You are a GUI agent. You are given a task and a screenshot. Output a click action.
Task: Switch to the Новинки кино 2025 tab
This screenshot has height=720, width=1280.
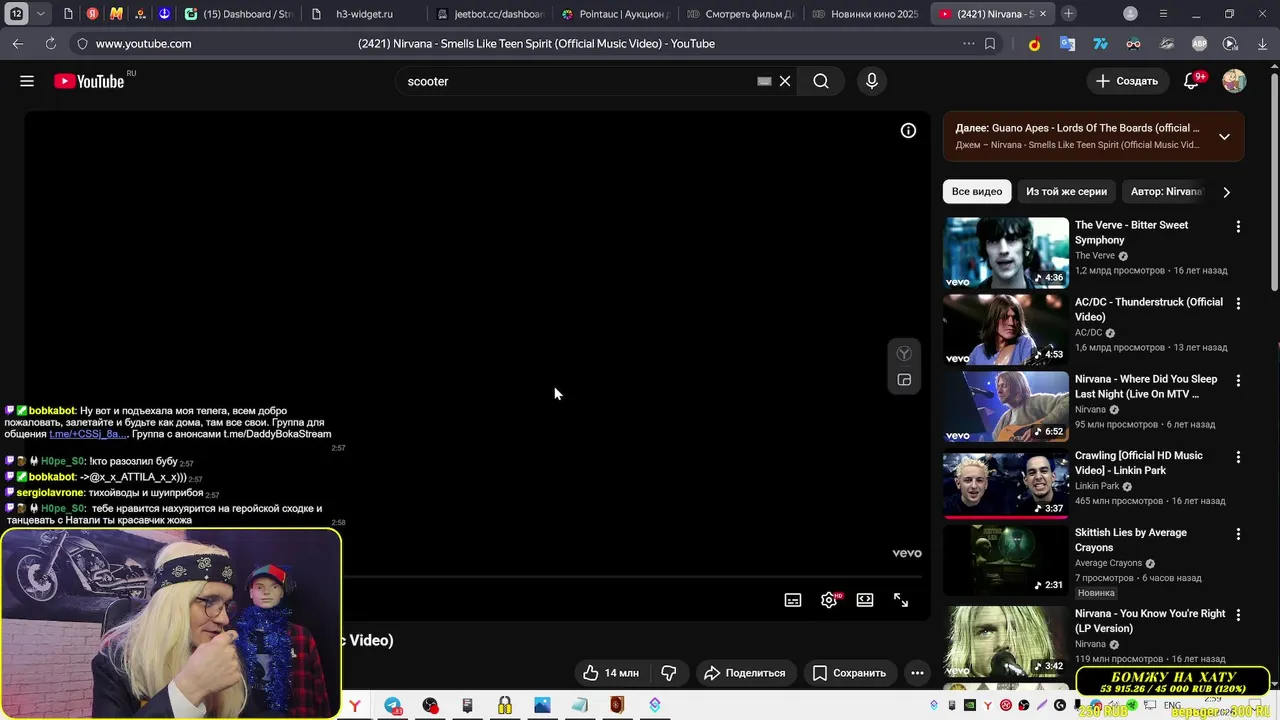click(866, 14)
